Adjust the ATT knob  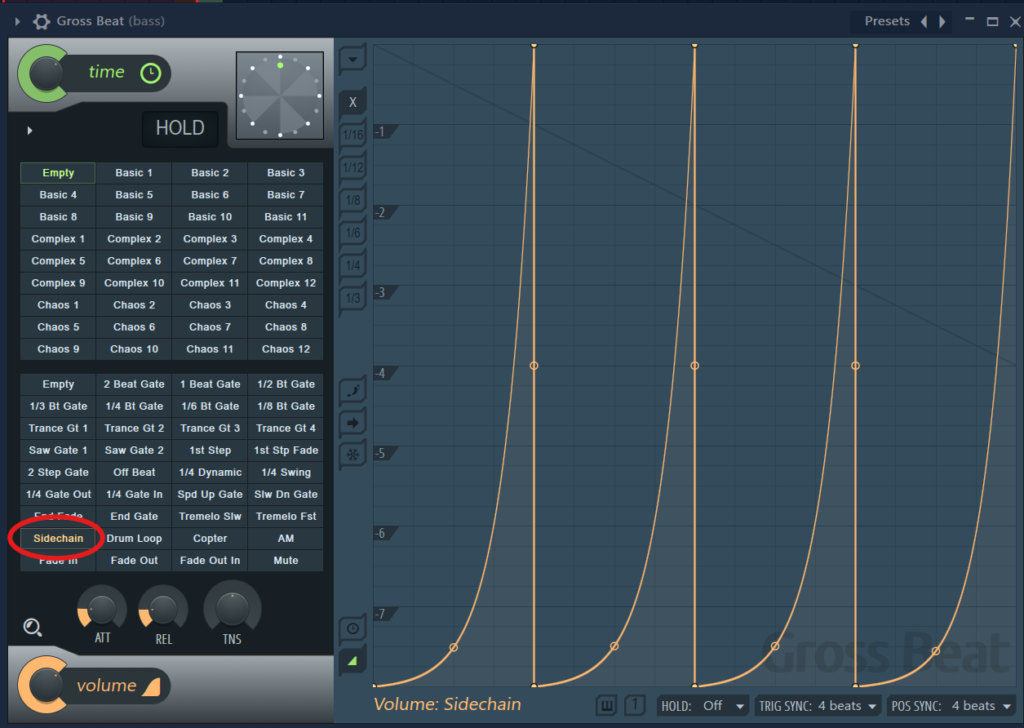pyautogui.click(x=101, y=610)
